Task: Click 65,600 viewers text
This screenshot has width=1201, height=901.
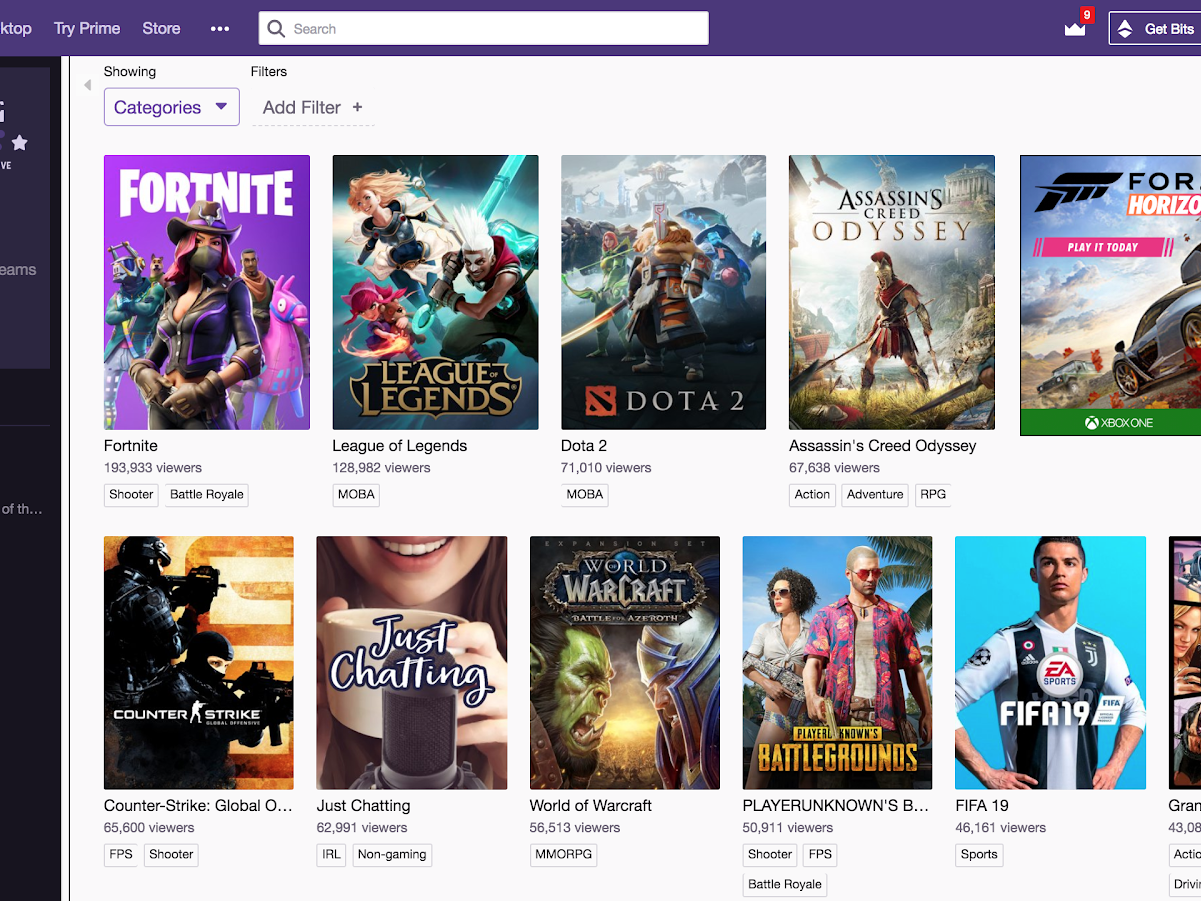Action: (x=149, y=828)
